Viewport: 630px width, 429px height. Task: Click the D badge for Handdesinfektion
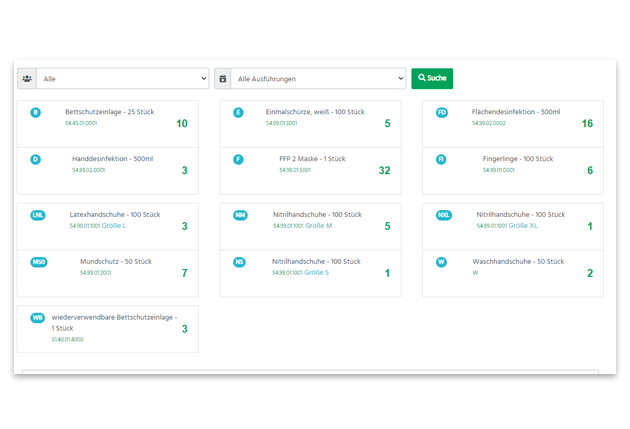tap(35, 159)
